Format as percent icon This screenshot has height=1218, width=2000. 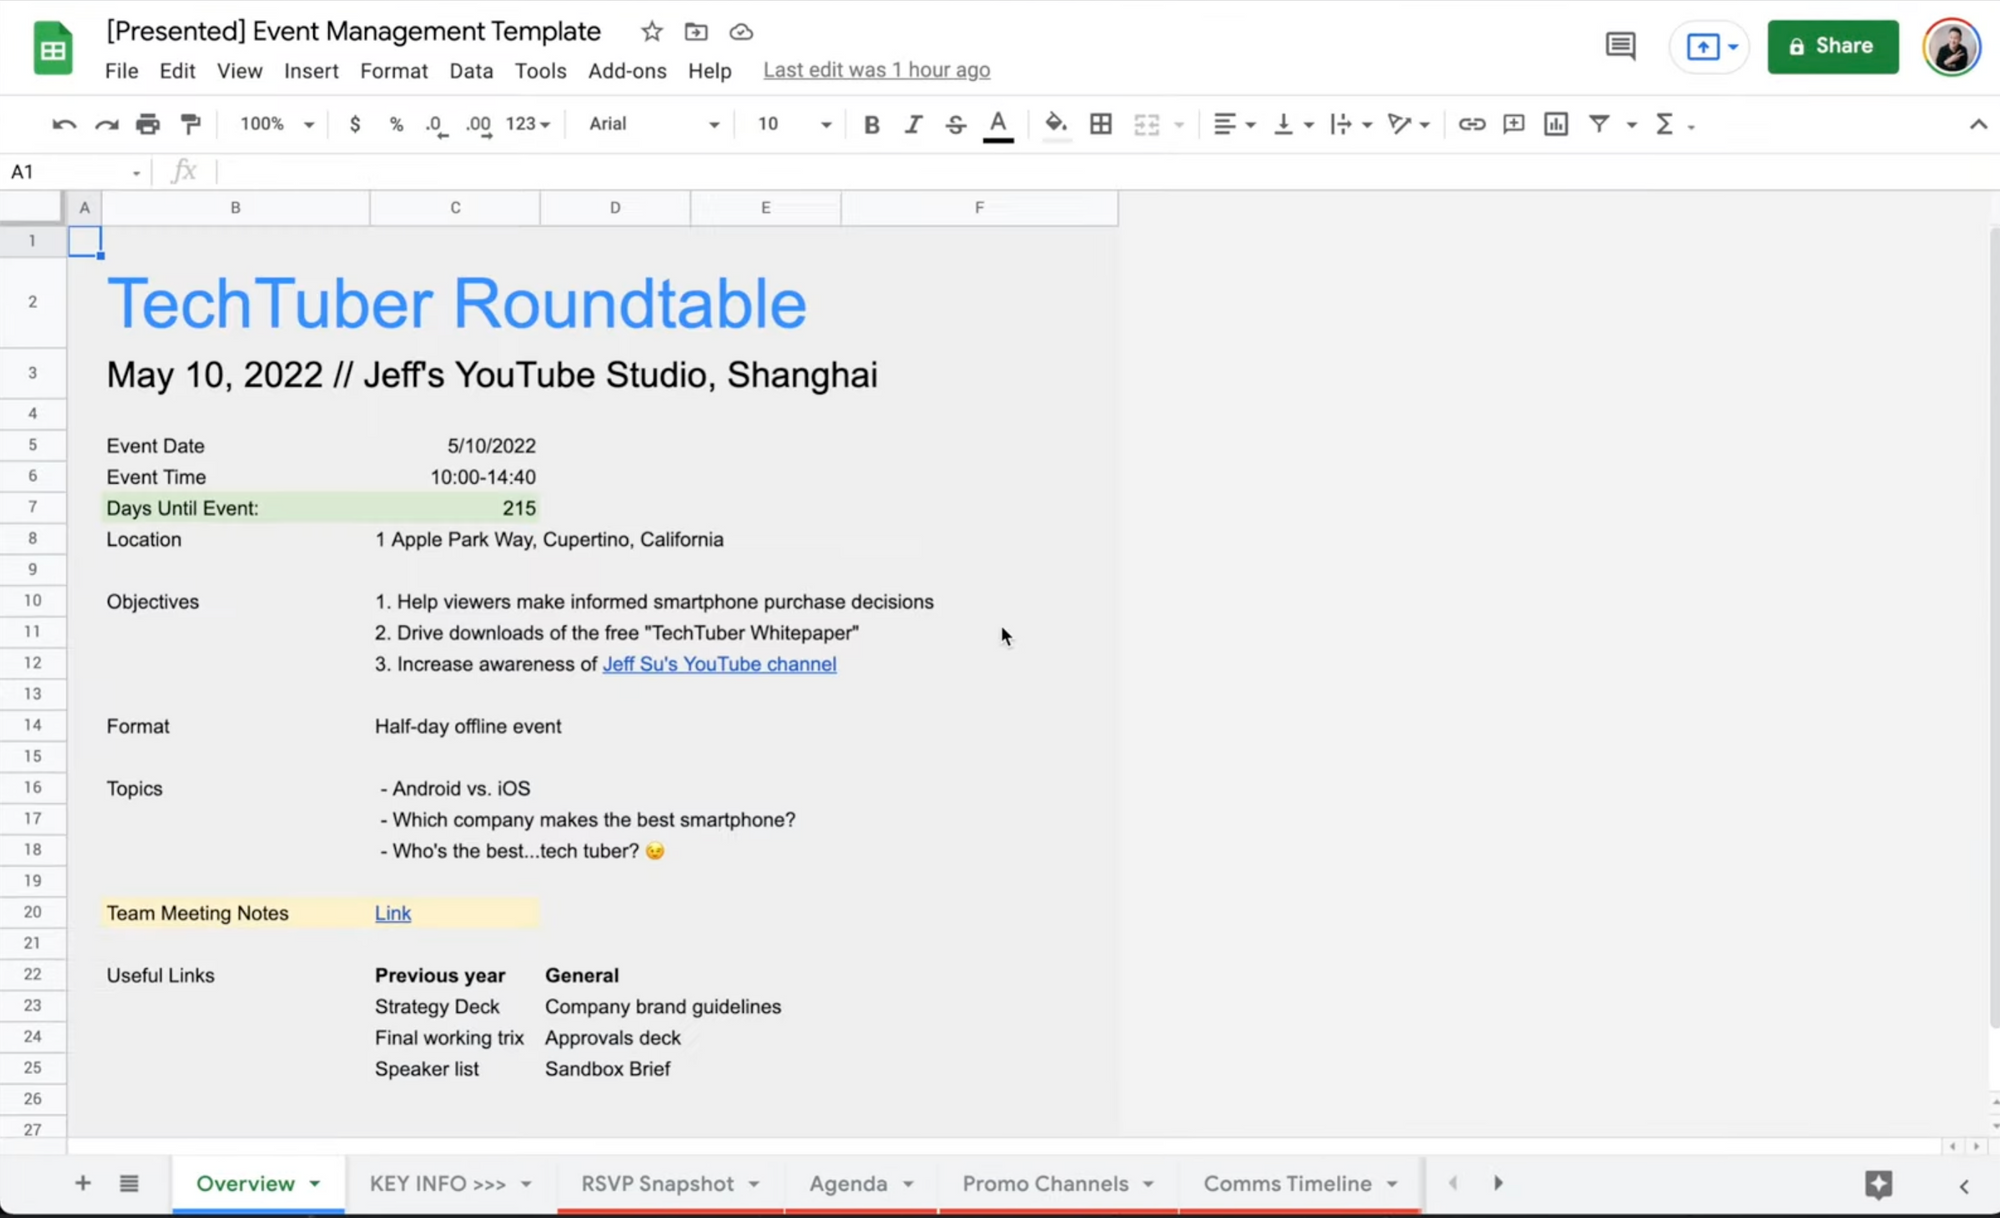396,124
